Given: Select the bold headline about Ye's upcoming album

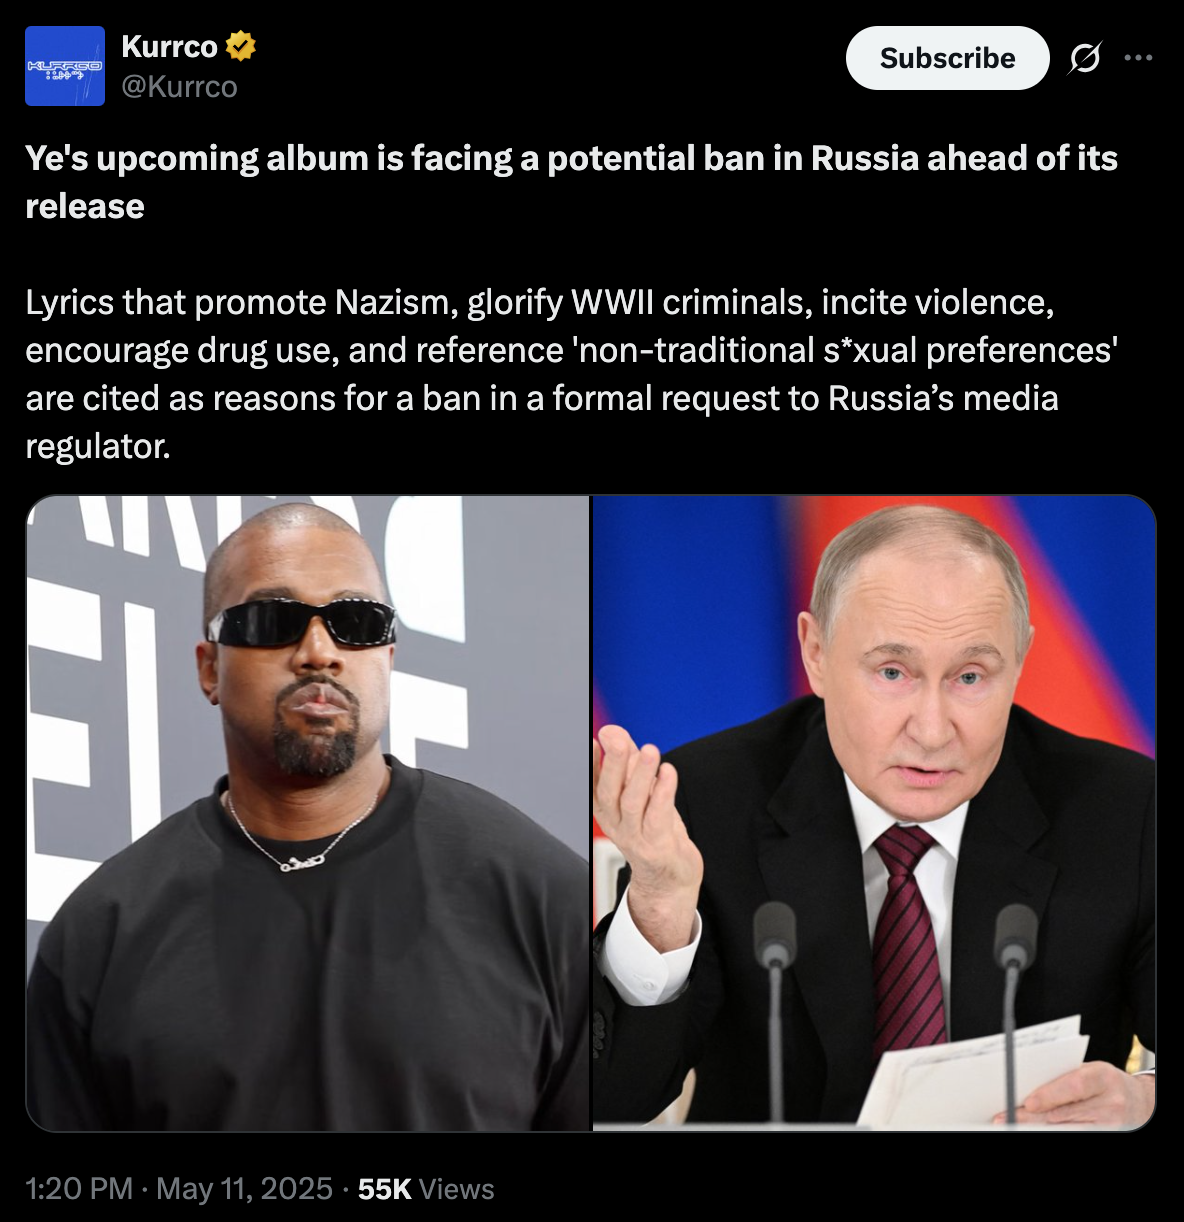Looking at the screenshot, I should pos(571,182).
